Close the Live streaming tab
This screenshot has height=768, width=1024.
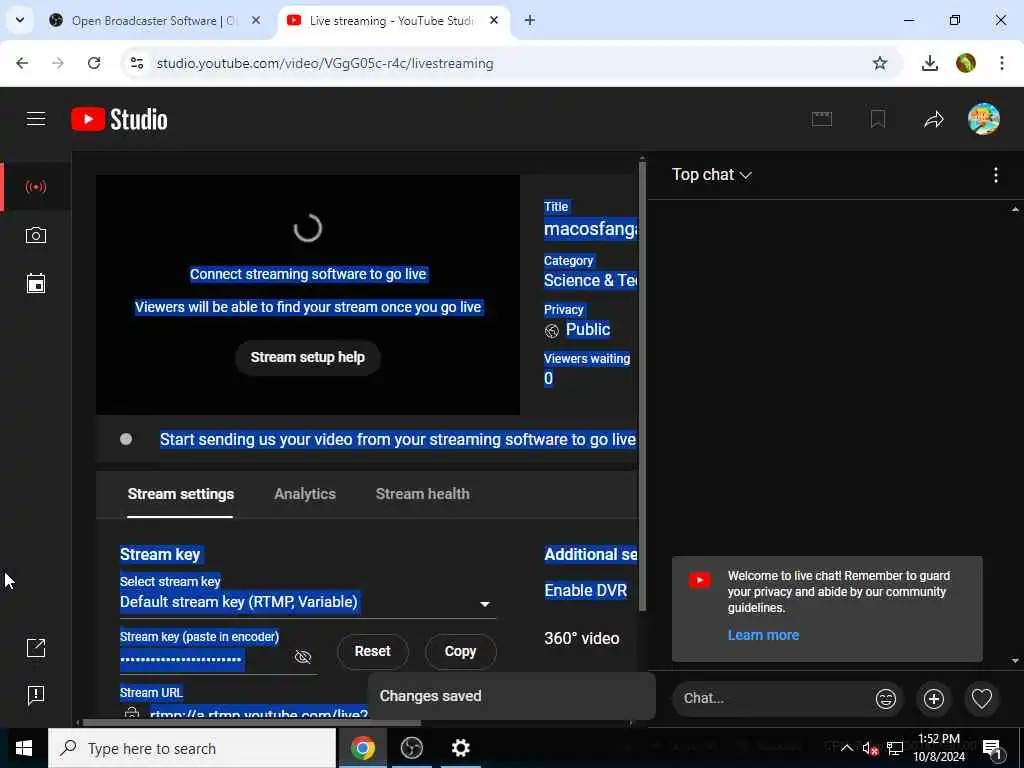point(494,20)
